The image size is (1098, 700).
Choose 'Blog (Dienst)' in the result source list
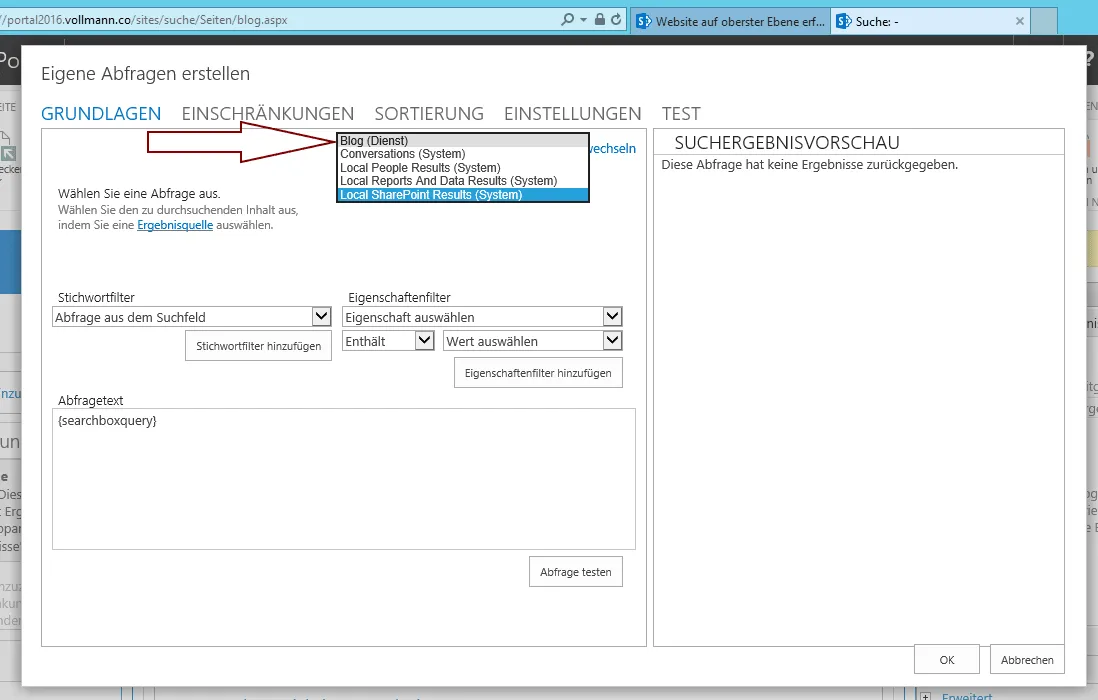[463, 141]
